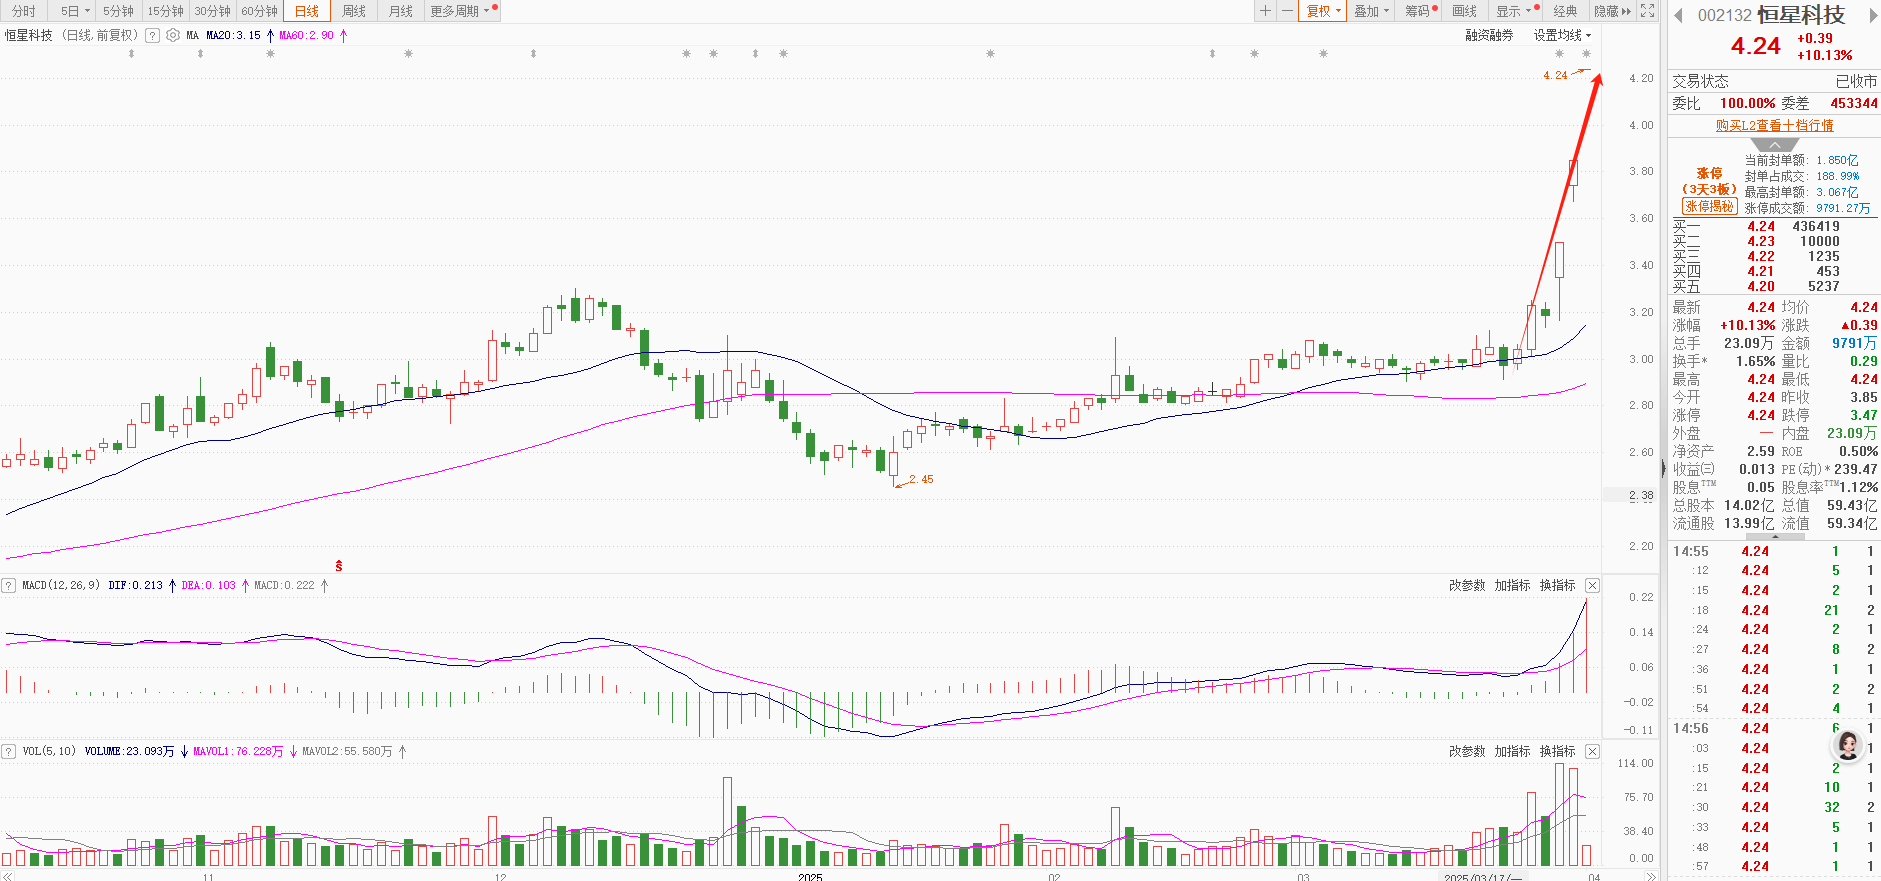Open the 购买L2查看十档行情 link

(x=1775, y=125)
